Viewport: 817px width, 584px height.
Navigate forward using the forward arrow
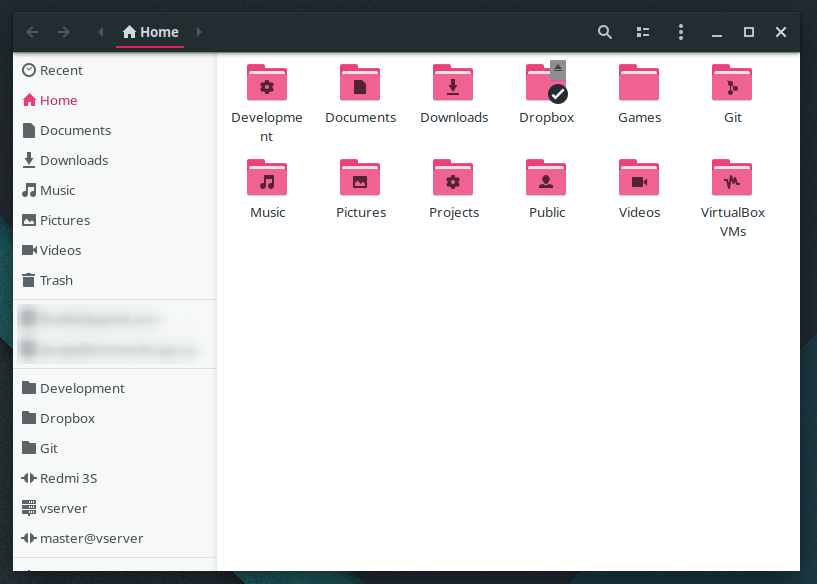pyautogui.click(x=63, y=31)
